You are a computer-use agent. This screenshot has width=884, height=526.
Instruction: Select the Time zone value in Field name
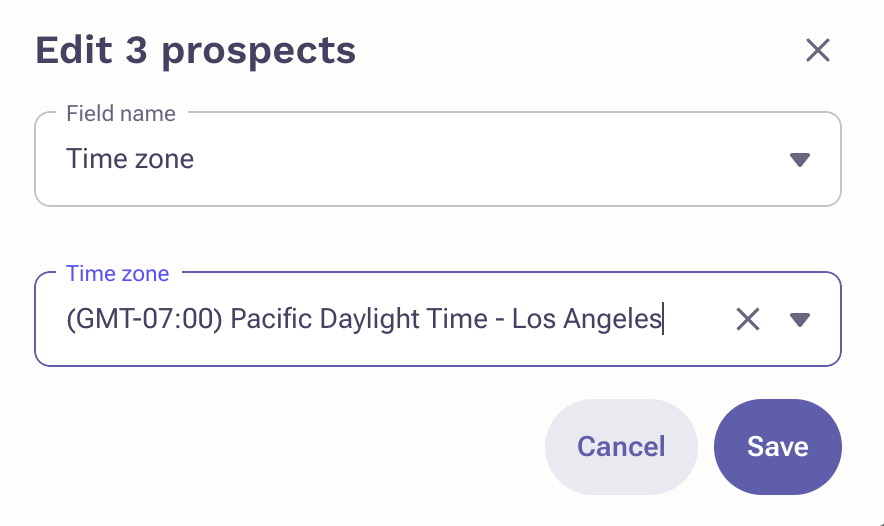coord(130,159)
